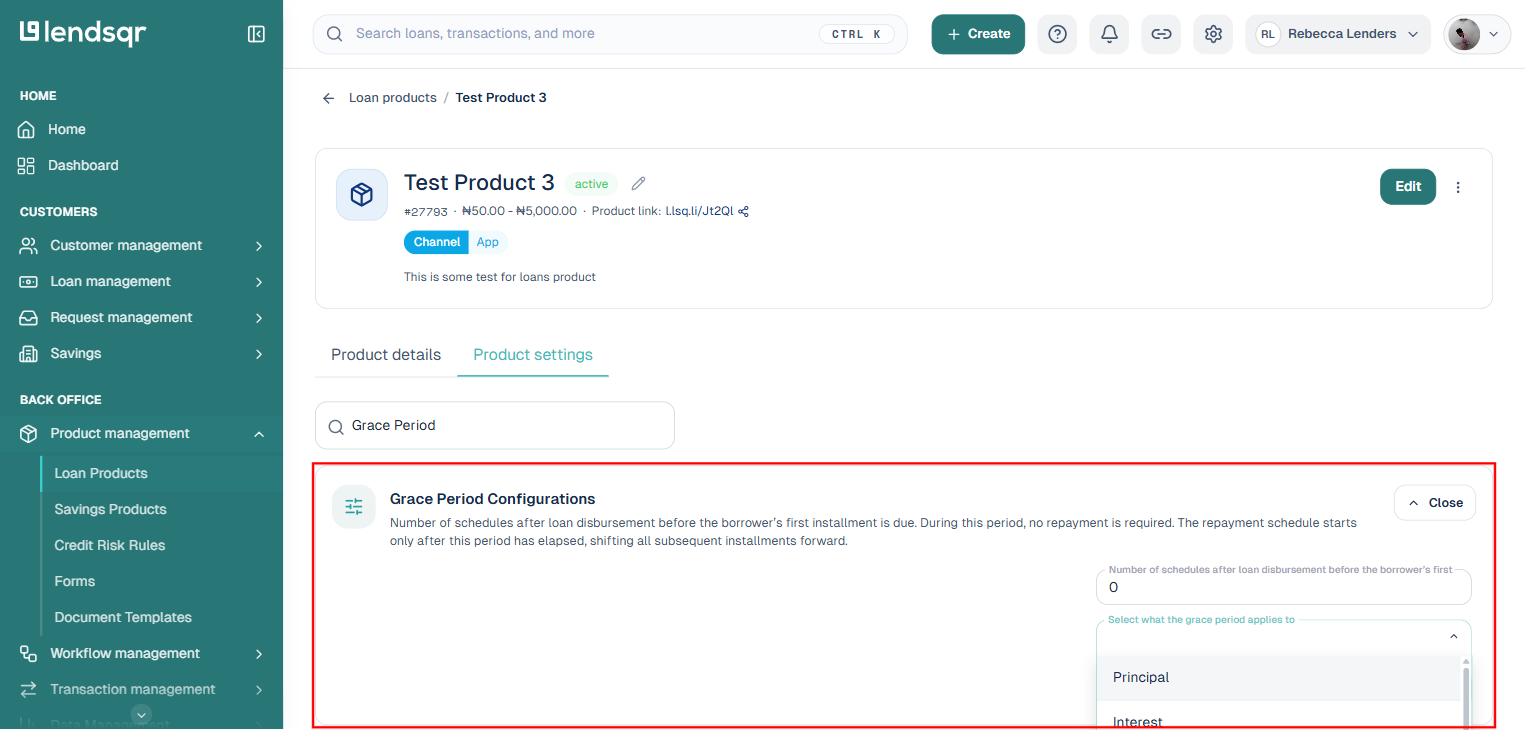Open Savings Products in sidebar
Screen dimensions: 1535x730
110,510
